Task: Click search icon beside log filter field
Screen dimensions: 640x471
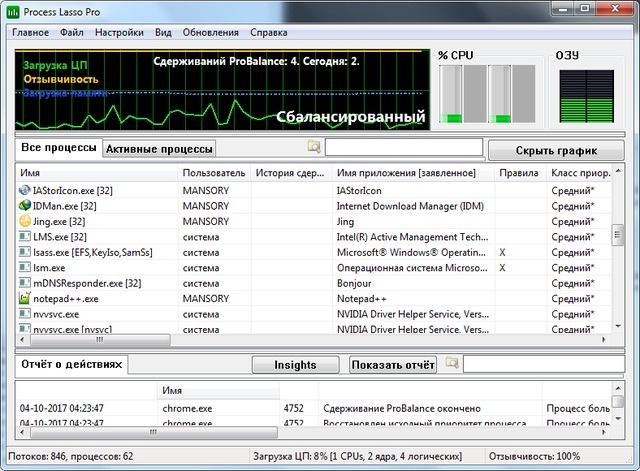Action: pyautogui.click(x=452, y=363)
